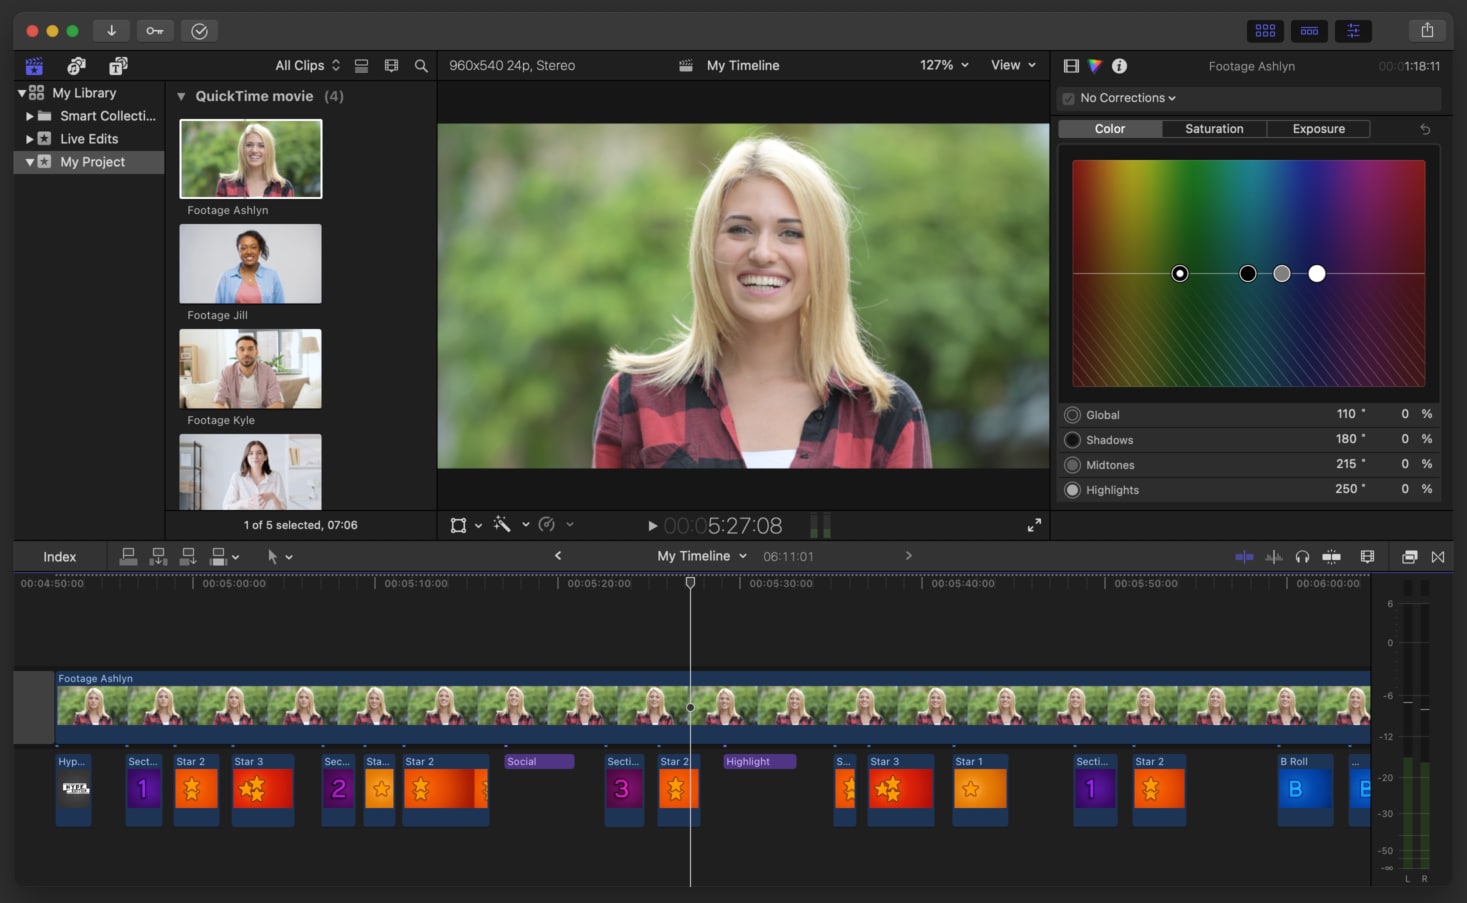Switch to the Exposure tab
The image size is (1467, 903).
1318,129
